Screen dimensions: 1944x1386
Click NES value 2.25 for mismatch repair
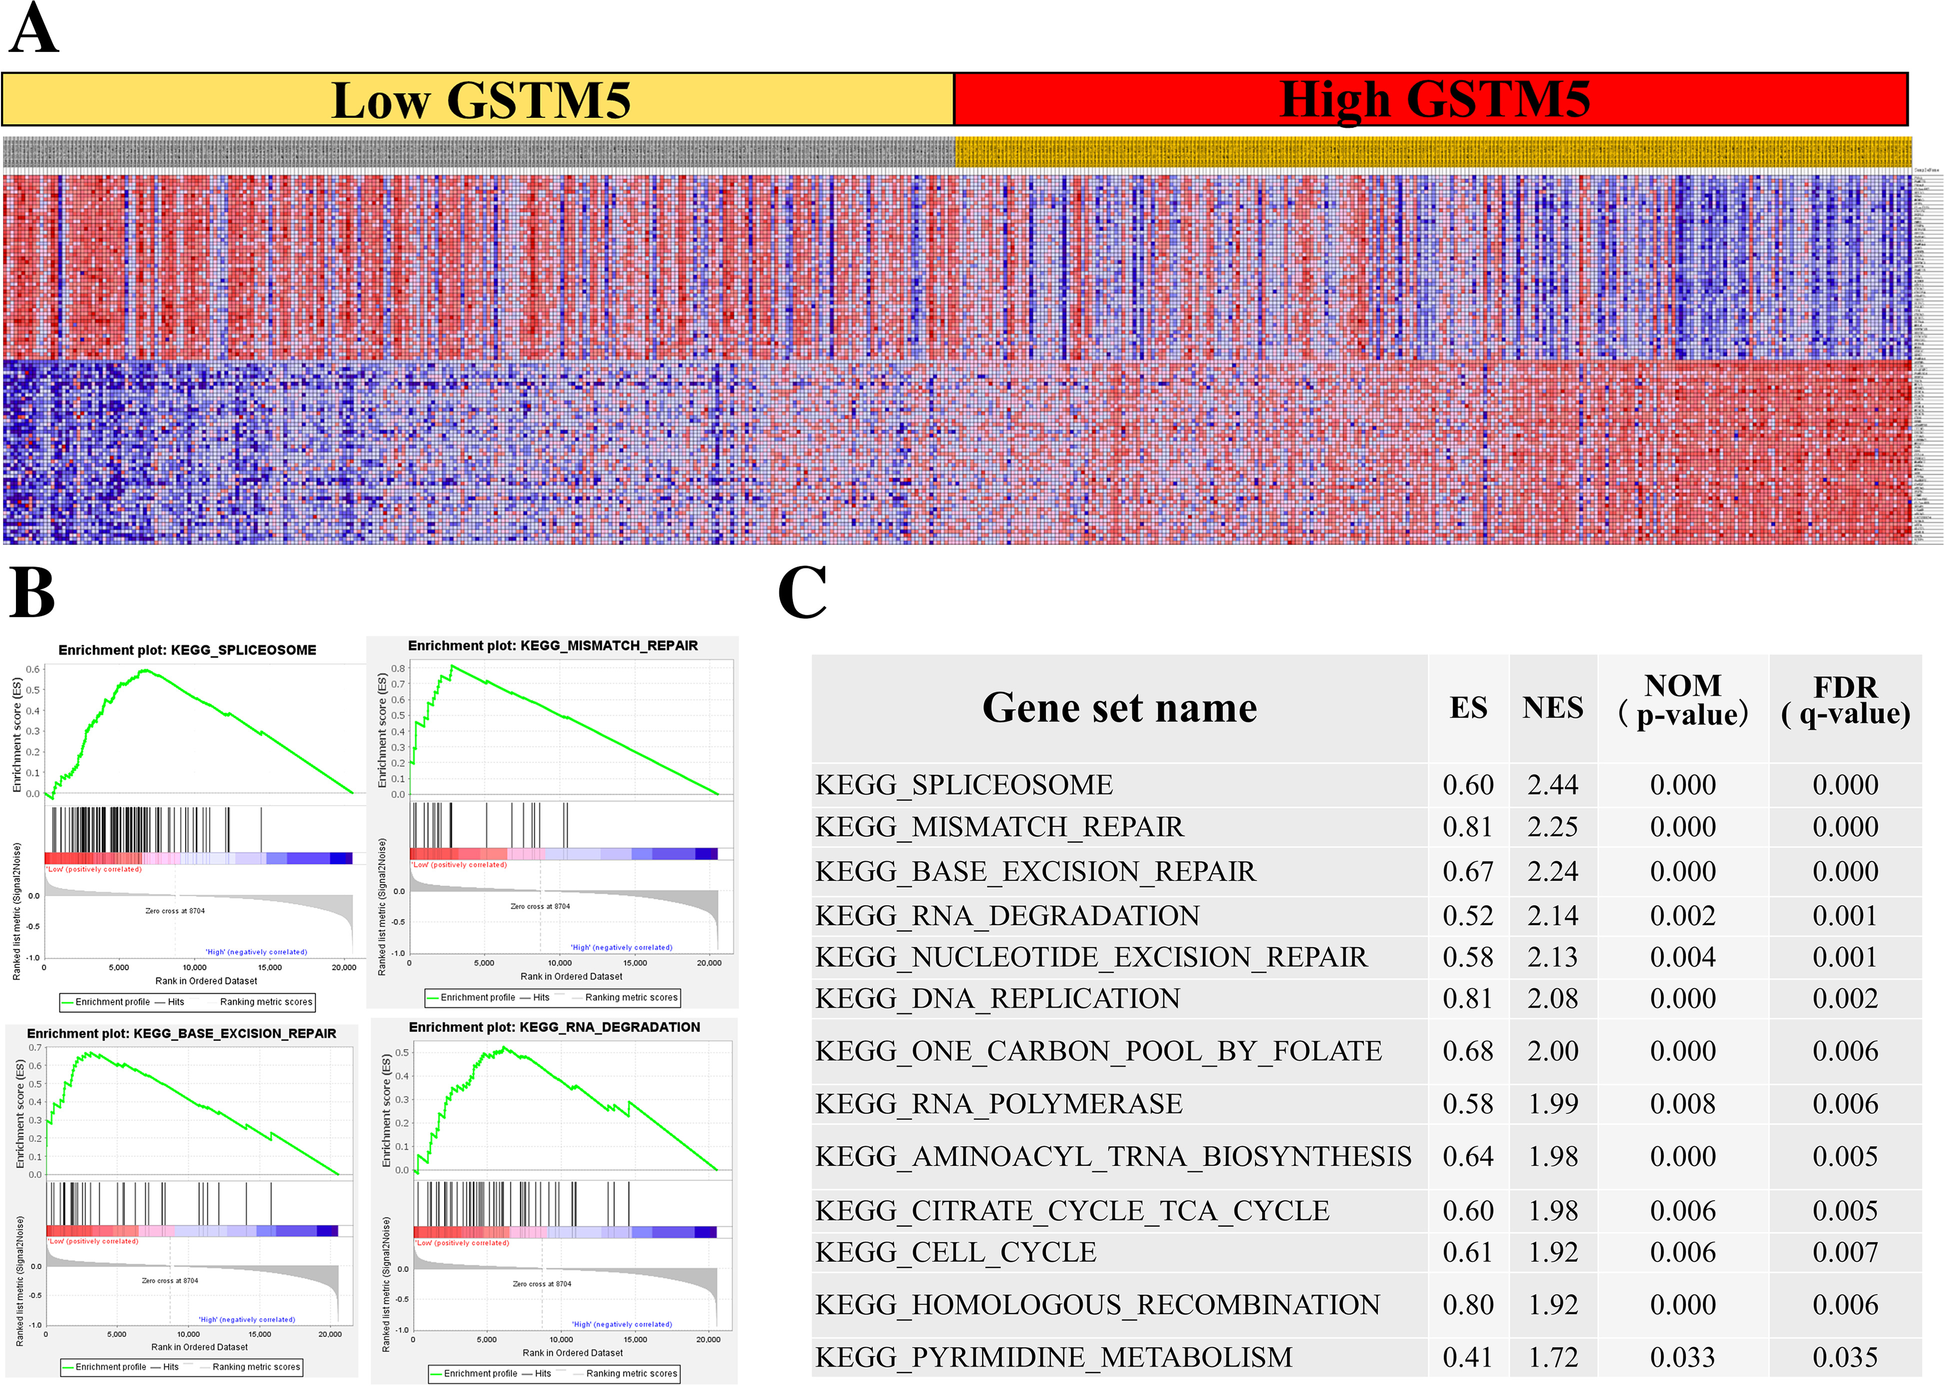[x=1553, y=827]
